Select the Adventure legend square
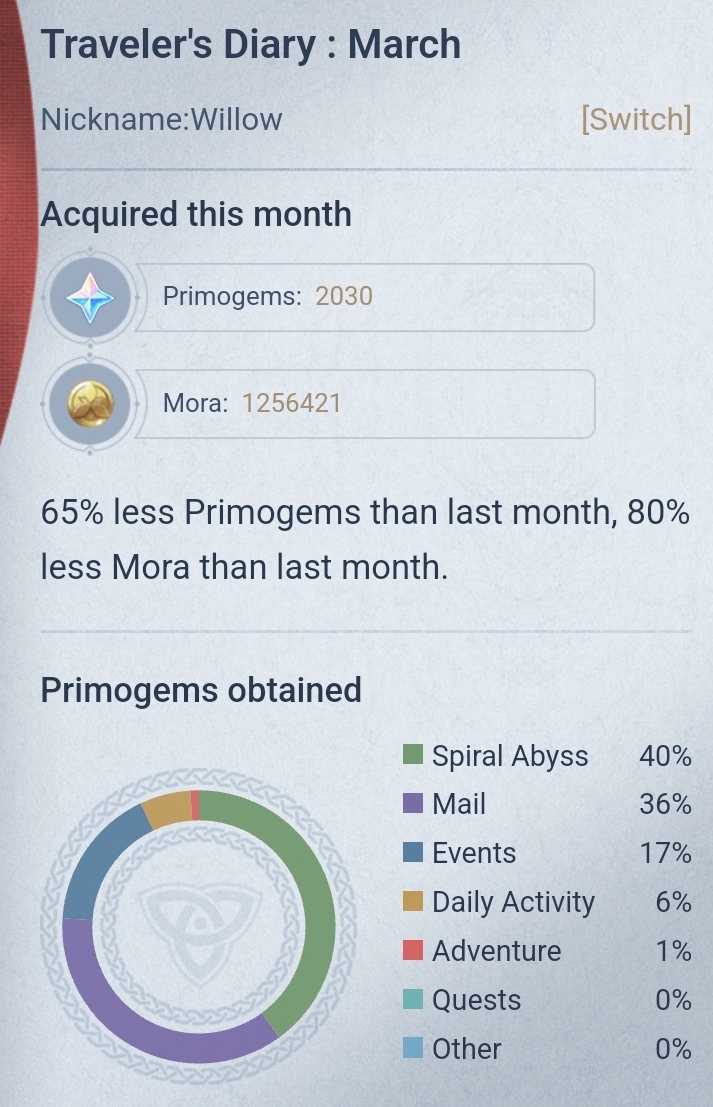Image resolution: width=713 pixels, height=1107 pixels. (412, 951)
